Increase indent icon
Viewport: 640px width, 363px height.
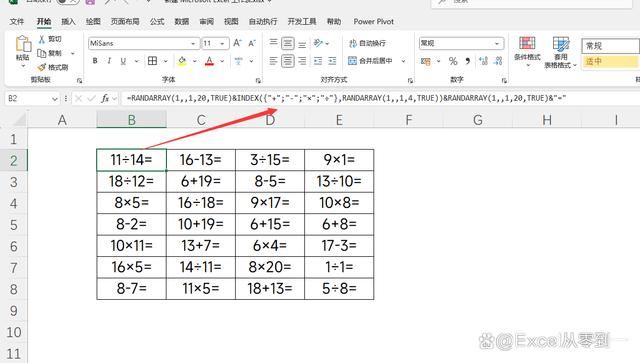pyautogui.click(x=332, y=61)
